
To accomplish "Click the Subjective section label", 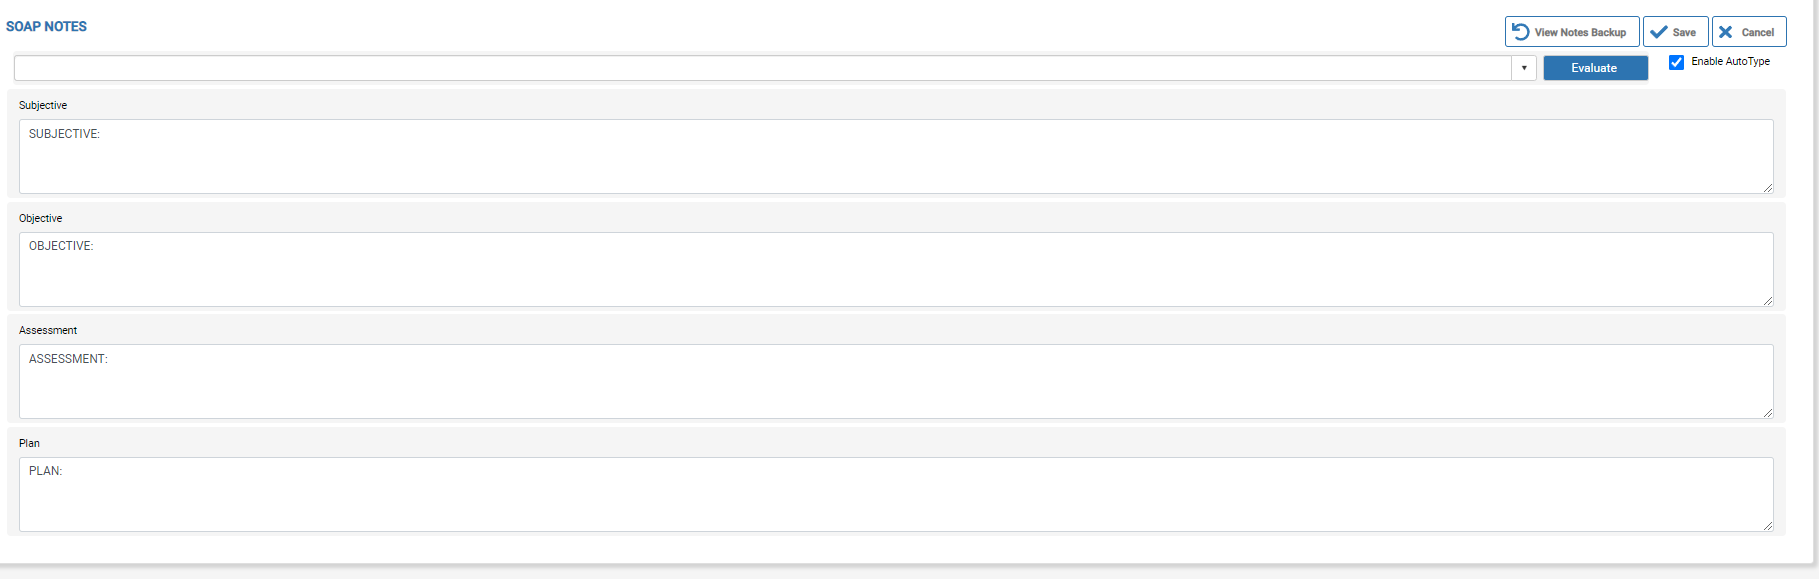I will 43,105.
